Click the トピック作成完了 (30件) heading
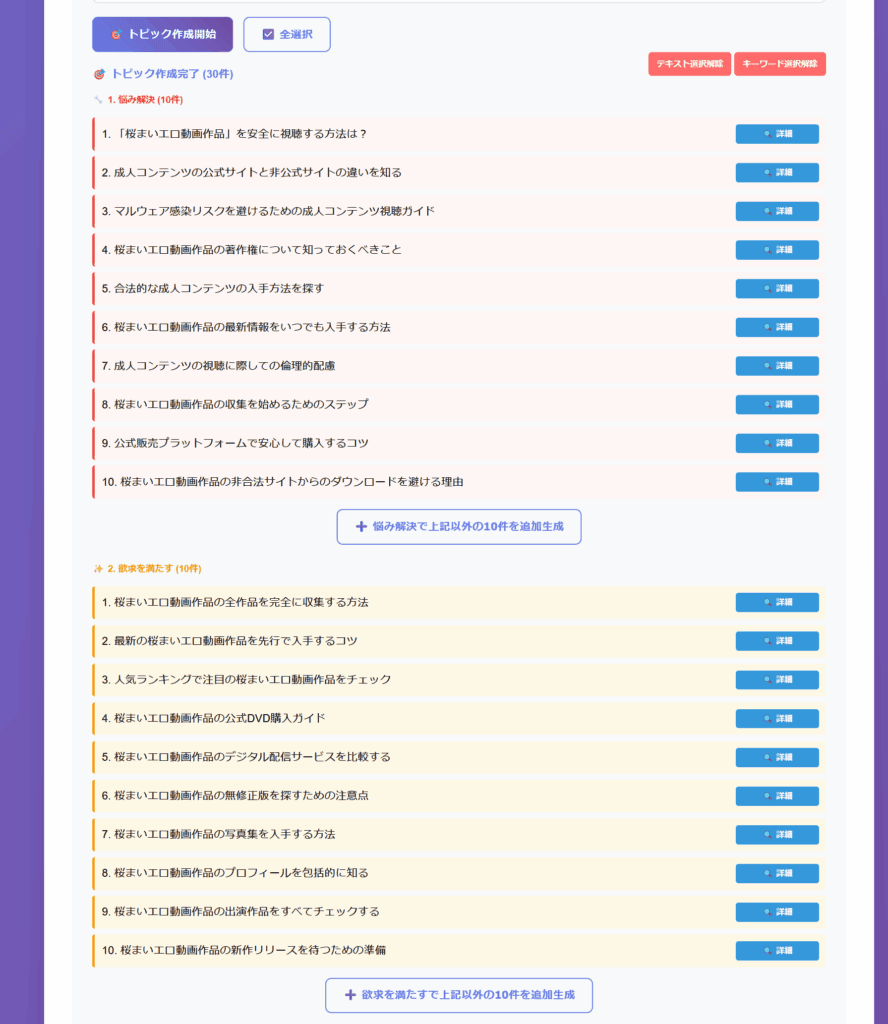The width and height of the screenshot is (888, 1024). pyautogui.click(x=164, y=74)
